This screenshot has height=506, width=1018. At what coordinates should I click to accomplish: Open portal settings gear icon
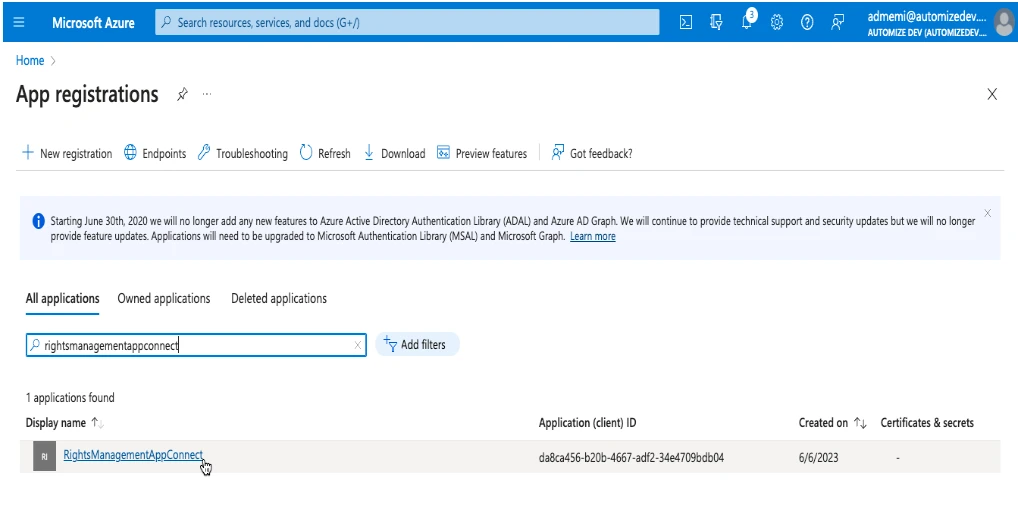[x=777, y=22]
